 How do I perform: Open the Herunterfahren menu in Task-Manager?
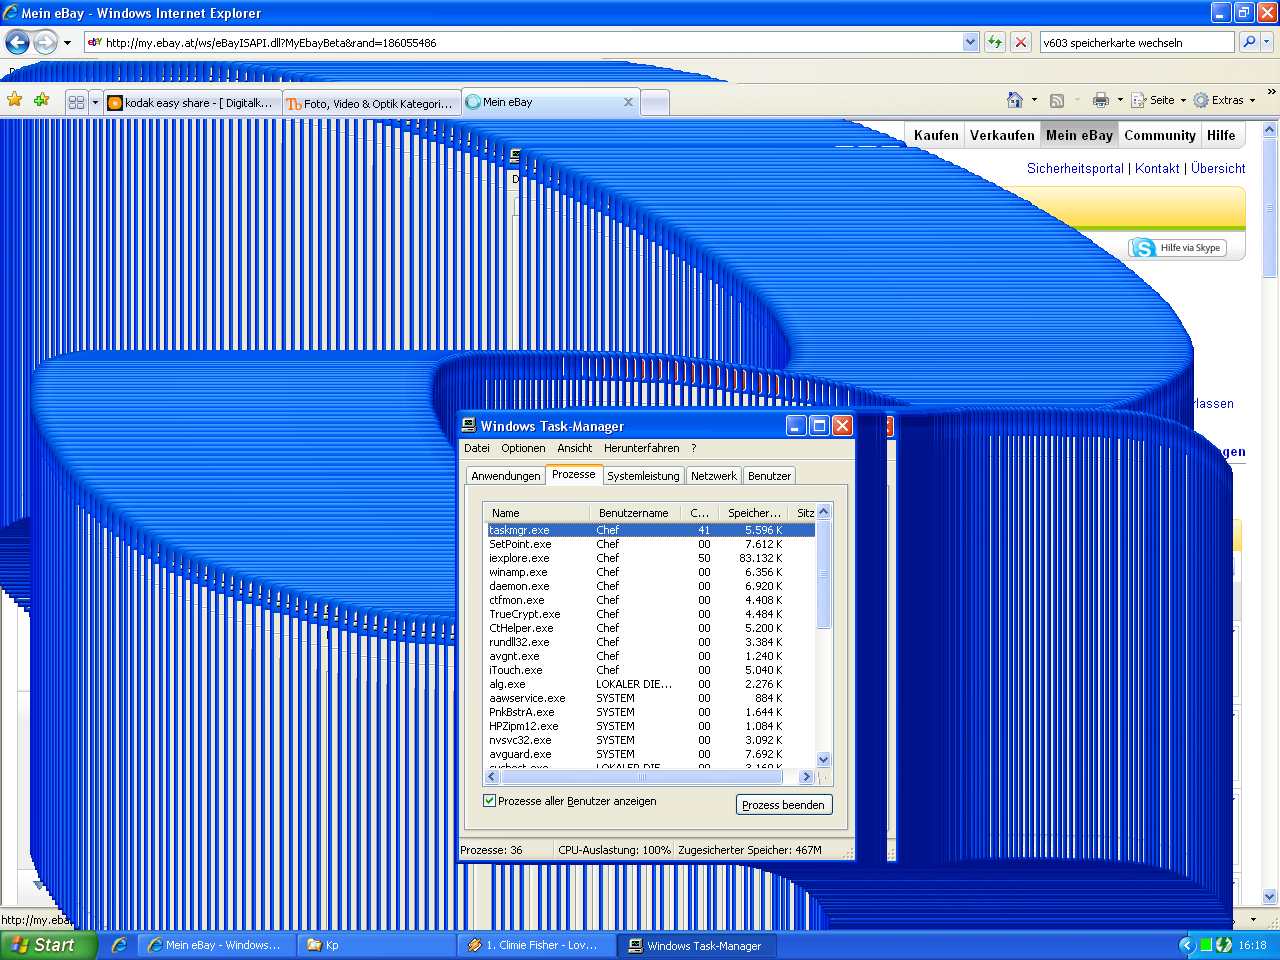642,448
